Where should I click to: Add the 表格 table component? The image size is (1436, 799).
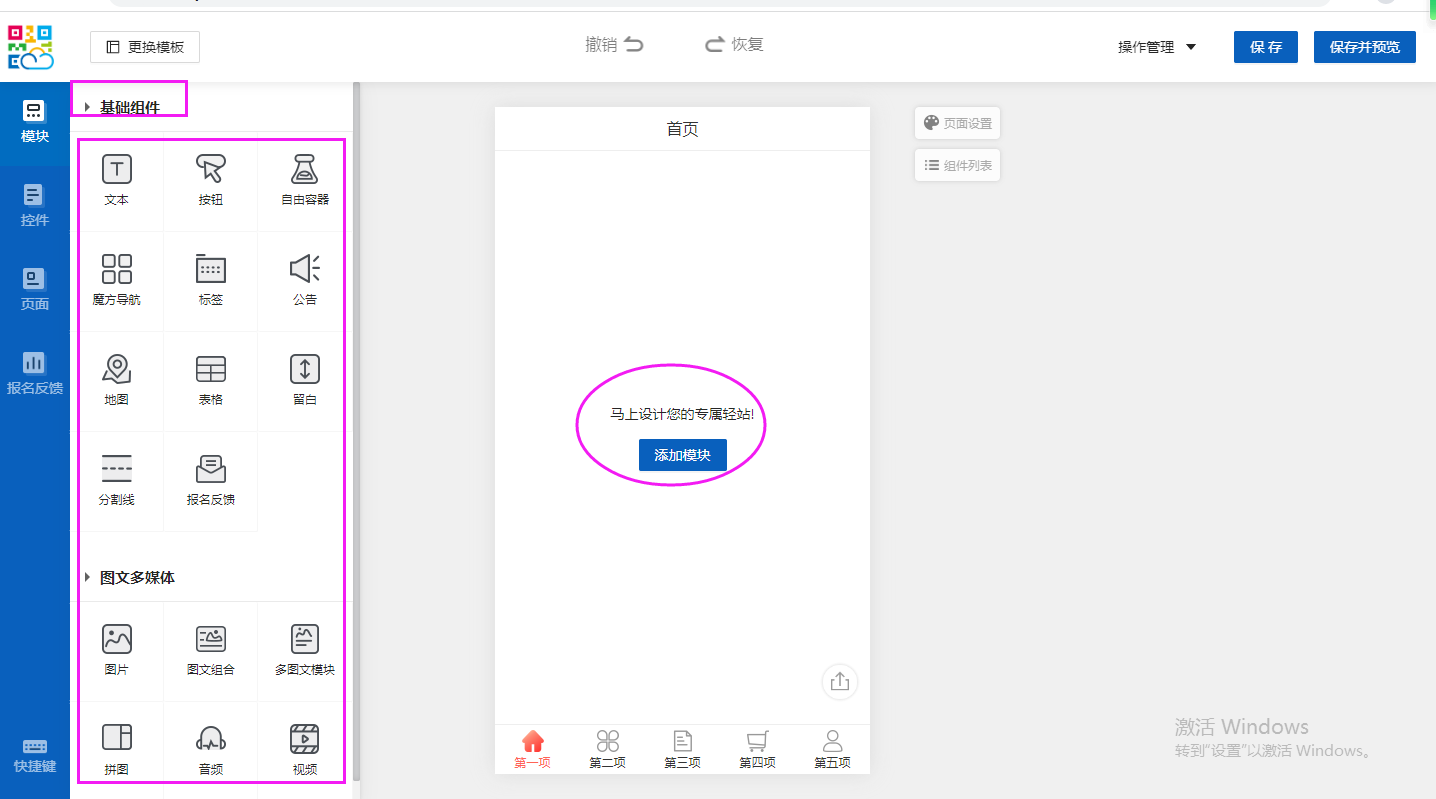pos(210,370)
